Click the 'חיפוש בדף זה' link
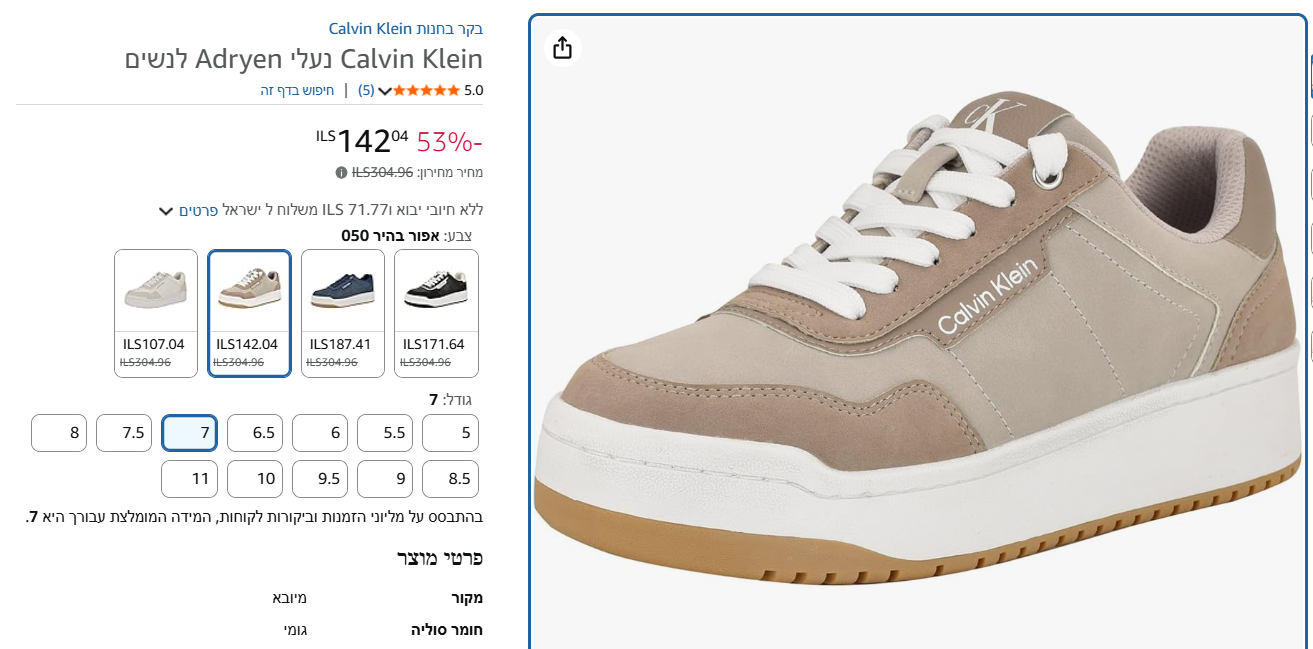The image size is (1313, 649). pyautogui.click(x=298, y=90)
